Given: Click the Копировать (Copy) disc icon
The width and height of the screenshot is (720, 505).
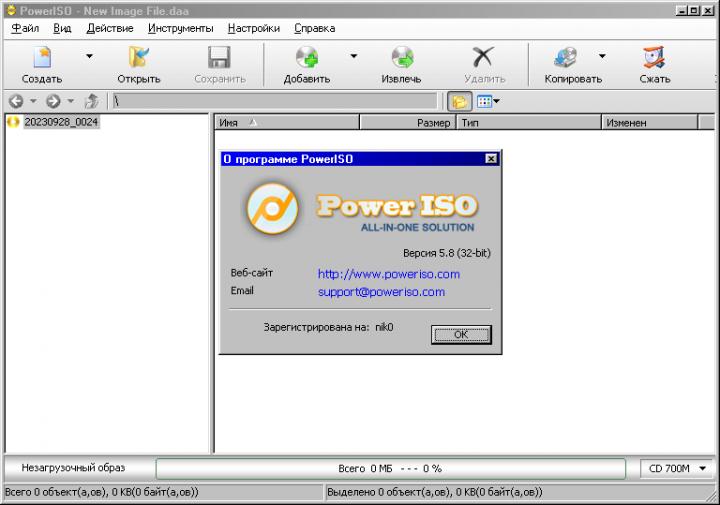Looking at the screenshot, I should (566, 58).
